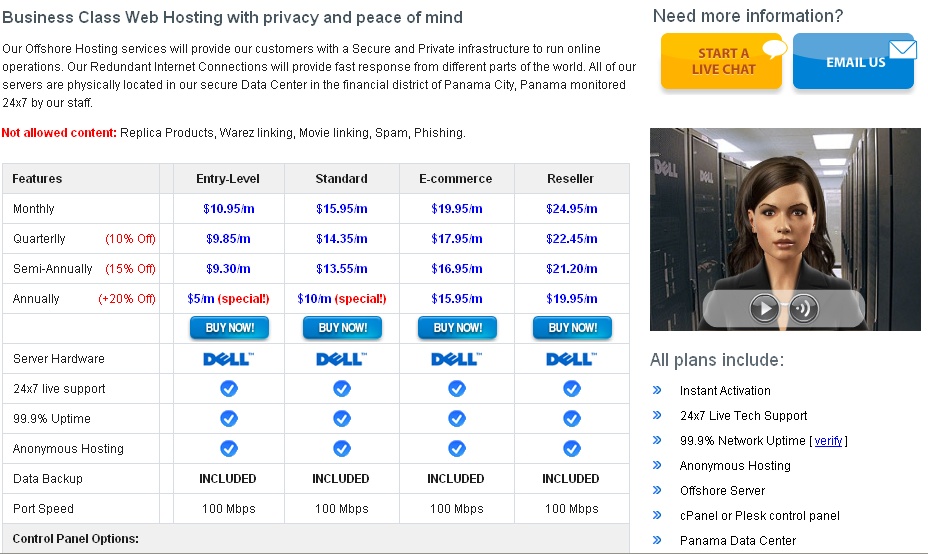Click the virtual assistant video thumbnail
Screen dimensions: 928x554
click(785, 229)
